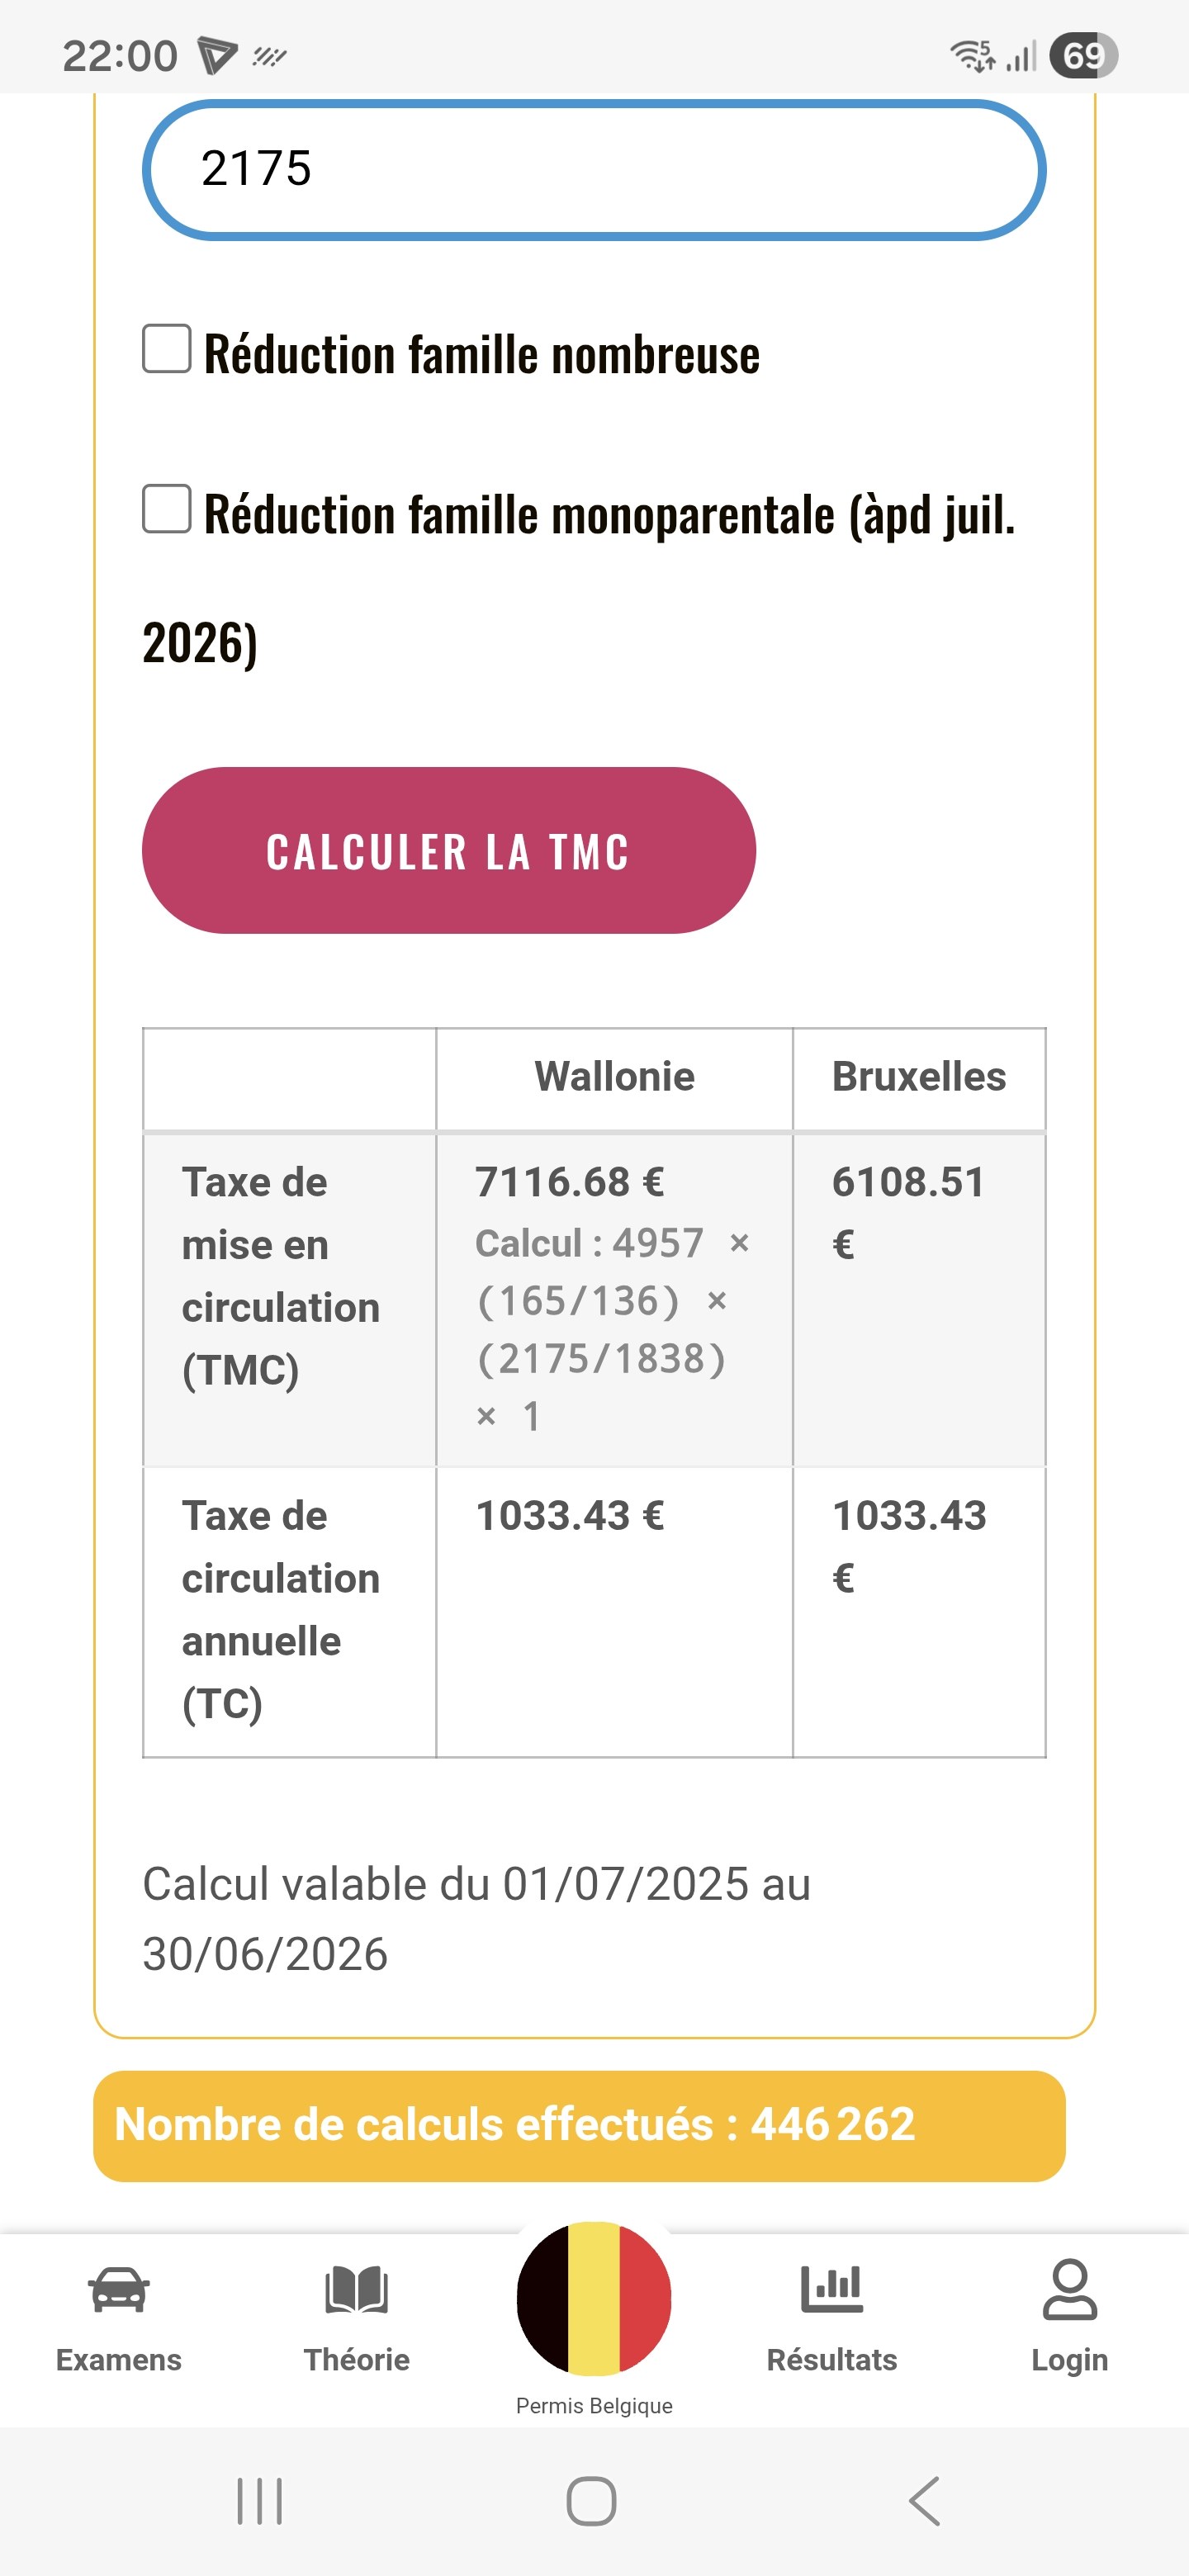Tap the Wi-Fi signal status icon
The image size is (1189, 2576).
pos(972,56)
